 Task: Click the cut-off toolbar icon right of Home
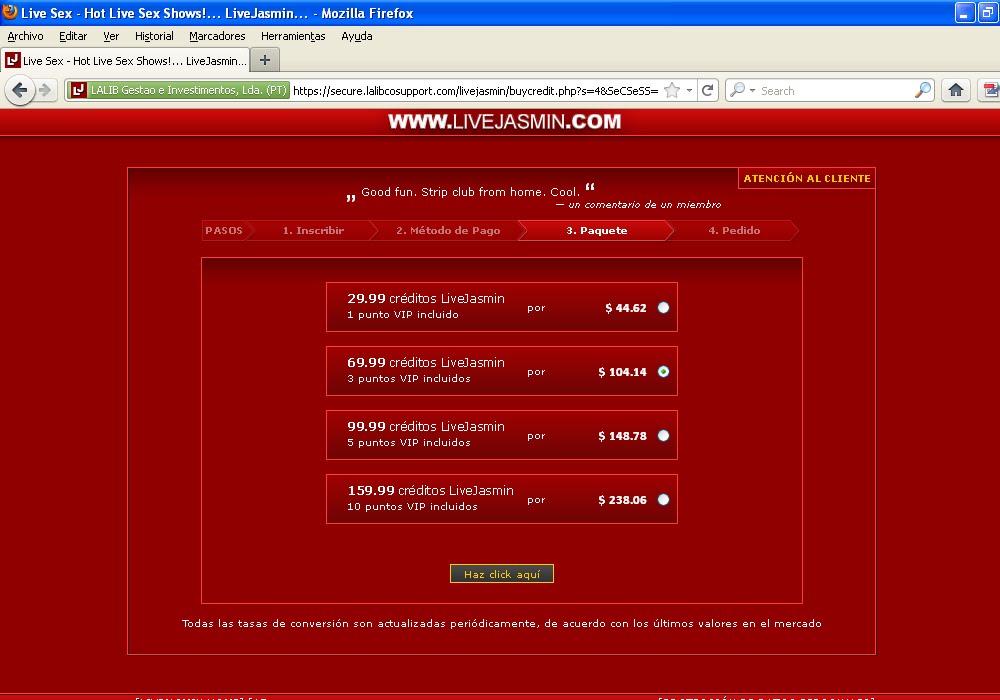[x=990, y=90]
